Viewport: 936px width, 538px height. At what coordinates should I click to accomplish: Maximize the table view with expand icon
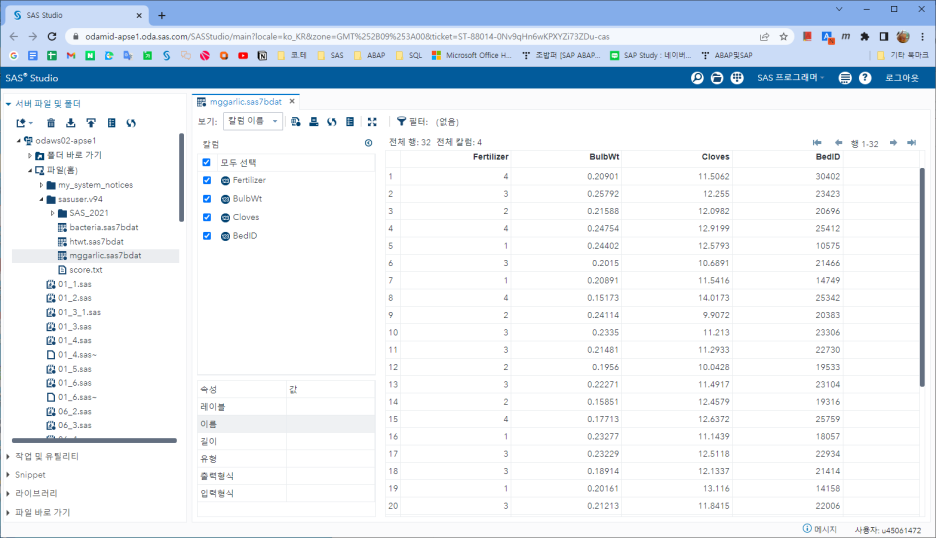coord(372,121)
